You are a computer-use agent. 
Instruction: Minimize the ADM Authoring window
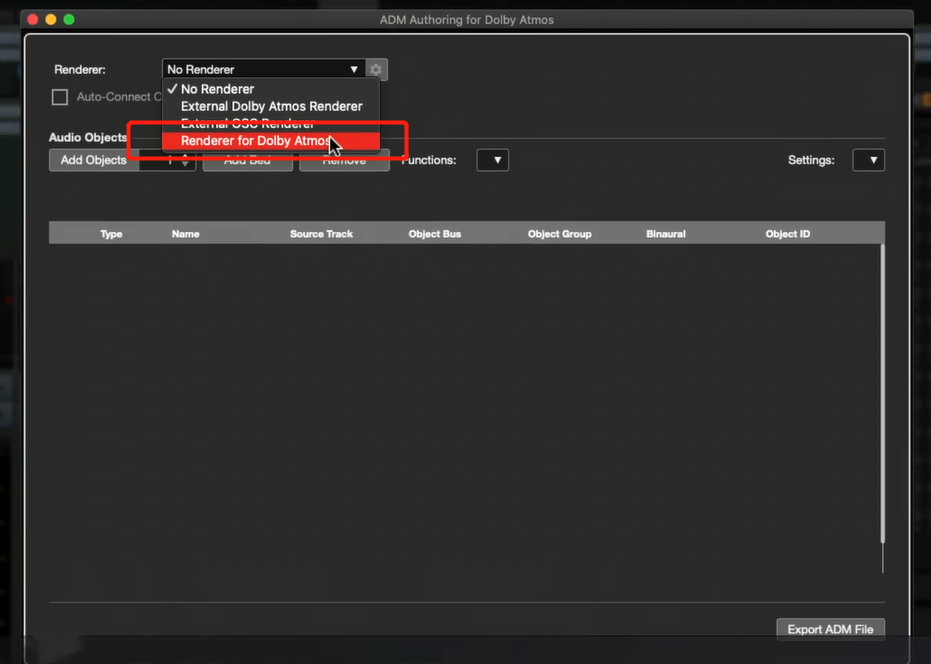click(x=50, y=19)
